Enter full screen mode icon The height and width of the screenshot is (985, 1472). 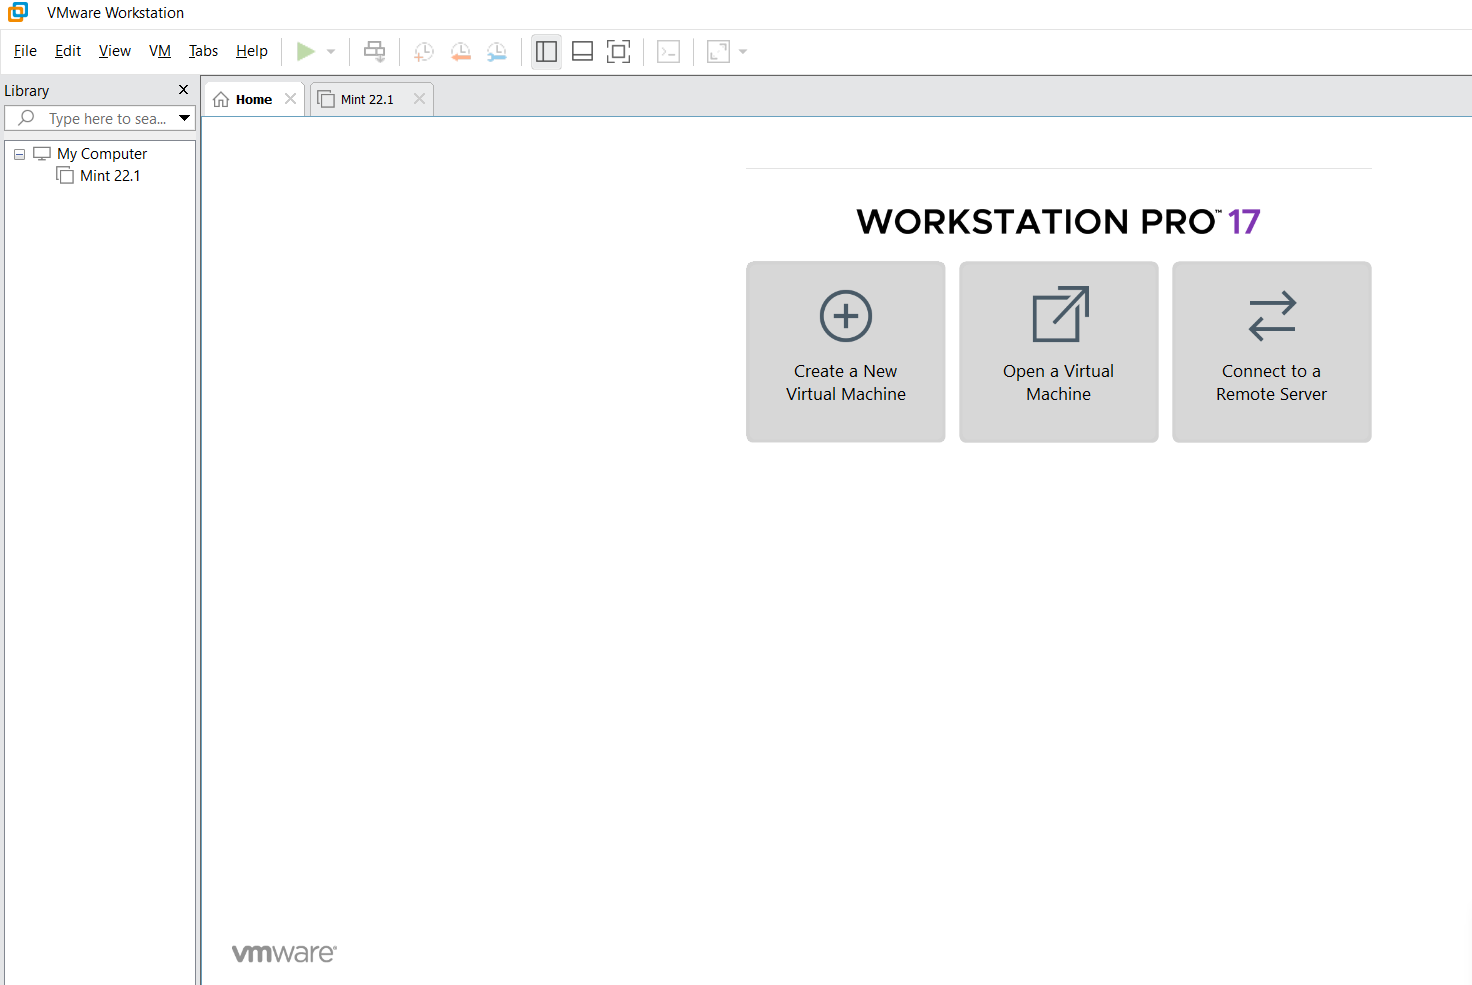coord(619,51)
